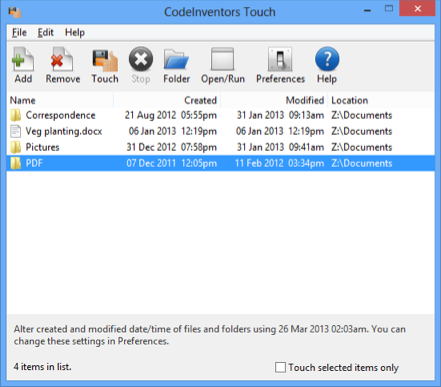
Task: Click the app icon in the title bar
Action: pyautogui.click(x=15, y=12)
